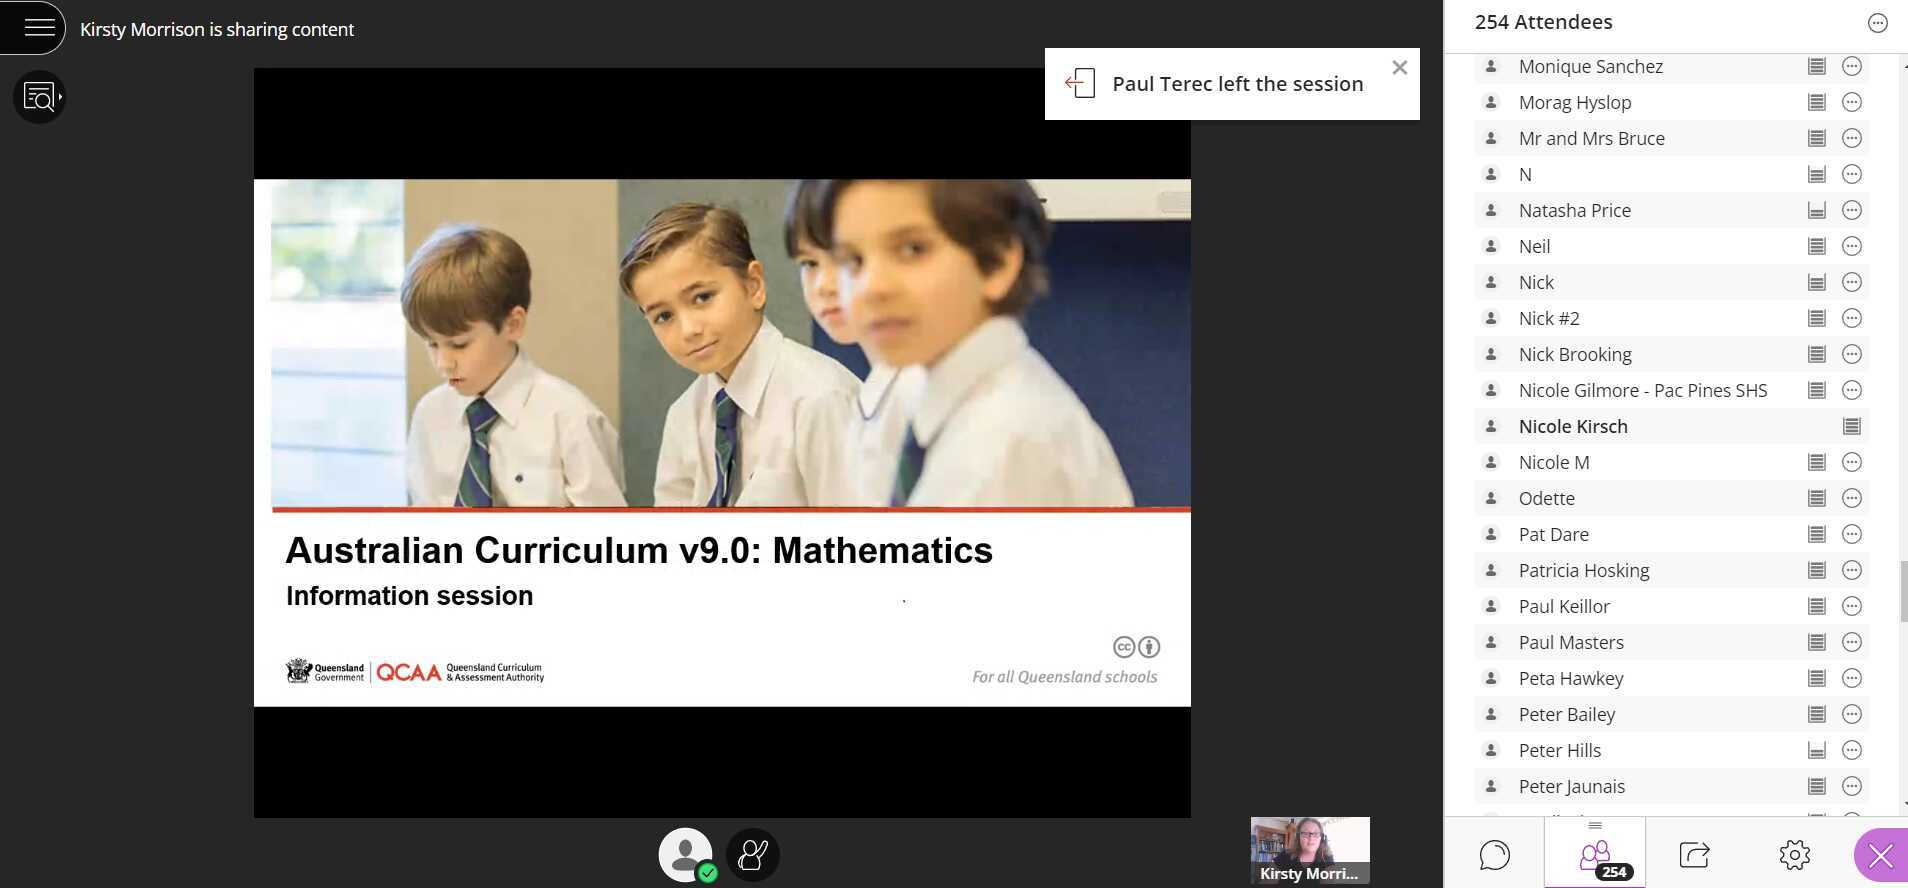The width and height of the screenshot is (1908, 888).
Task: Click the attendee list scrollbar
Action: [1904, 592]
